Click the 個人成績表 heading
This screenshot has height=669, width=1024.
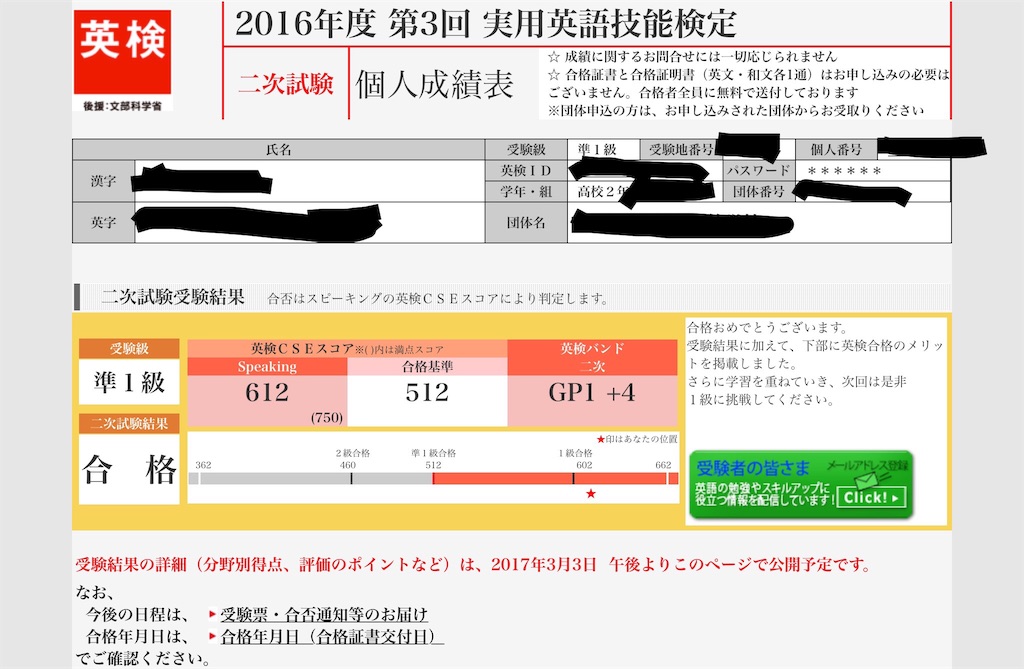point(434,85)
